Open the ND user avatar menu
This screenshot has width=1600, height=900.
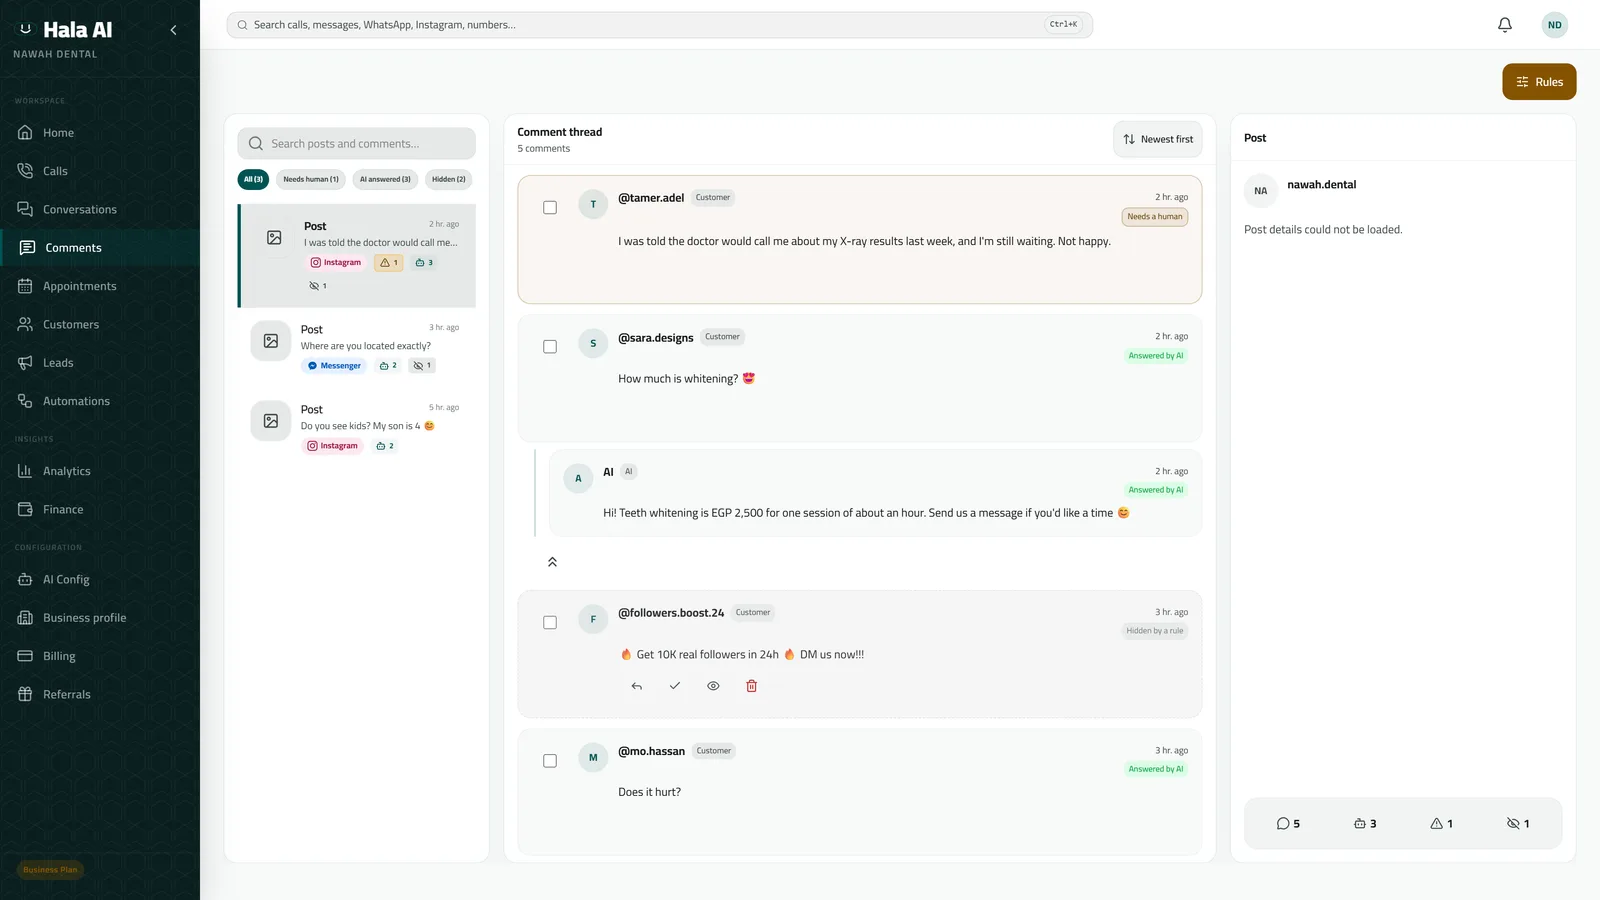pos(1554,25)
